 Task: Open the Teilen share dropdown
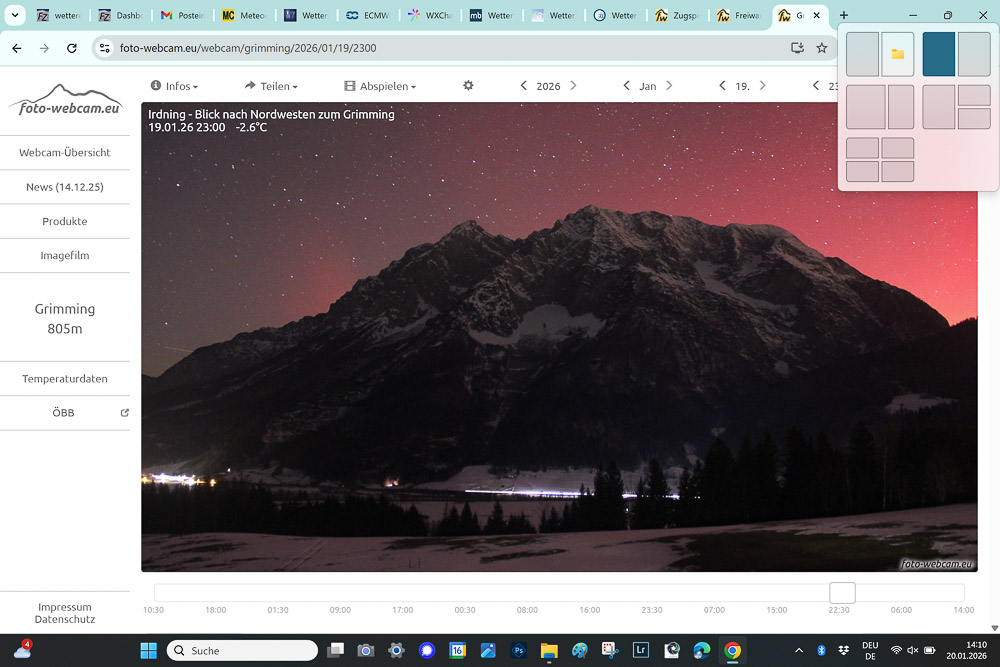point(271,86)
